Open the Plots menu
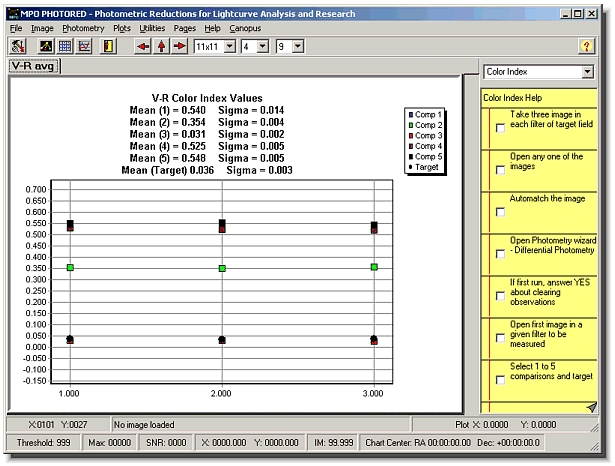This screenshot has width=615, height=466. tap(122, 28)
